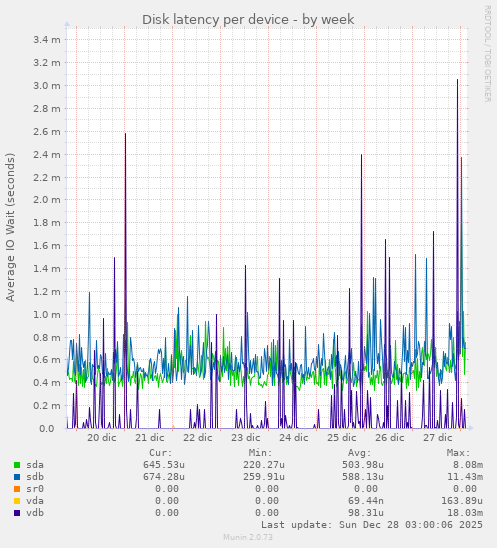The width and height of the screenshot is (497, 548).
Task: Click sdb average value 588.13u
Action: tap(363, 477)
